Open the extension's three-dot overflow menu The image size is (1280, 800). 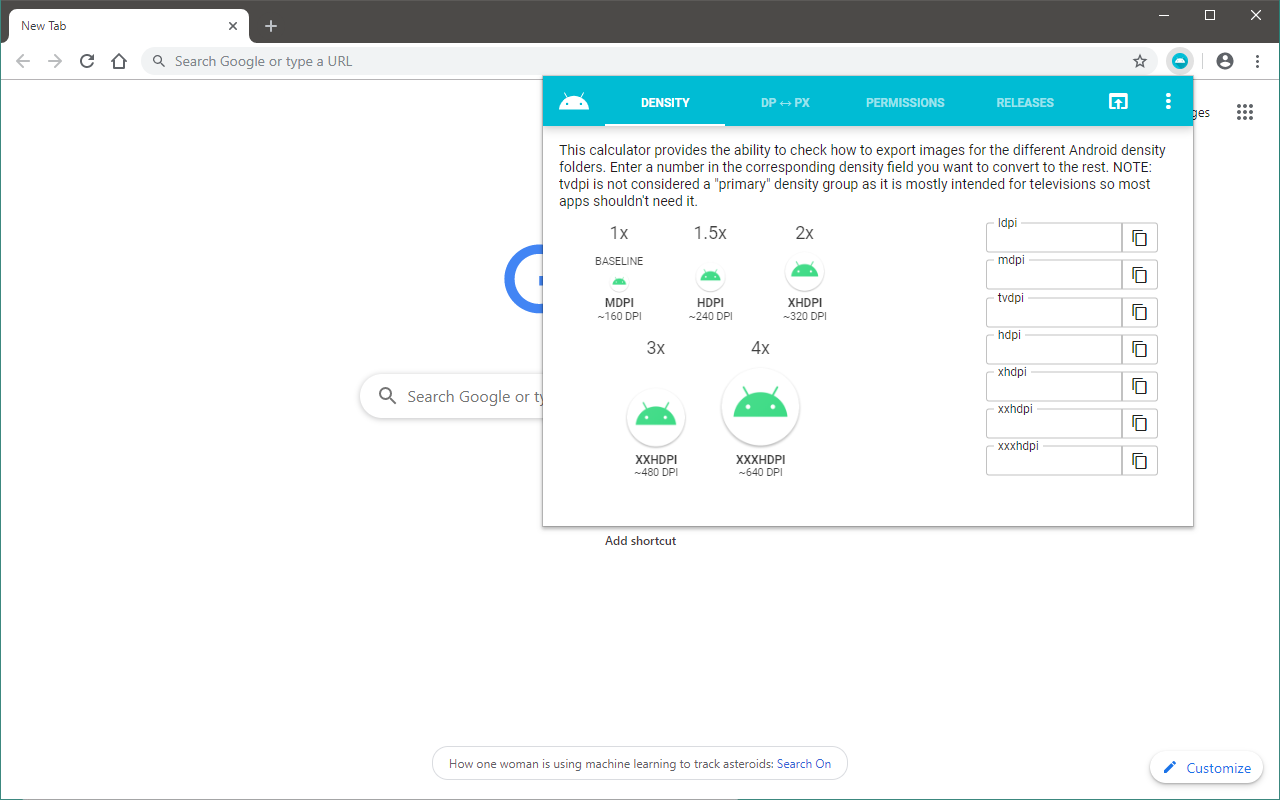(x=1168, y=101)
